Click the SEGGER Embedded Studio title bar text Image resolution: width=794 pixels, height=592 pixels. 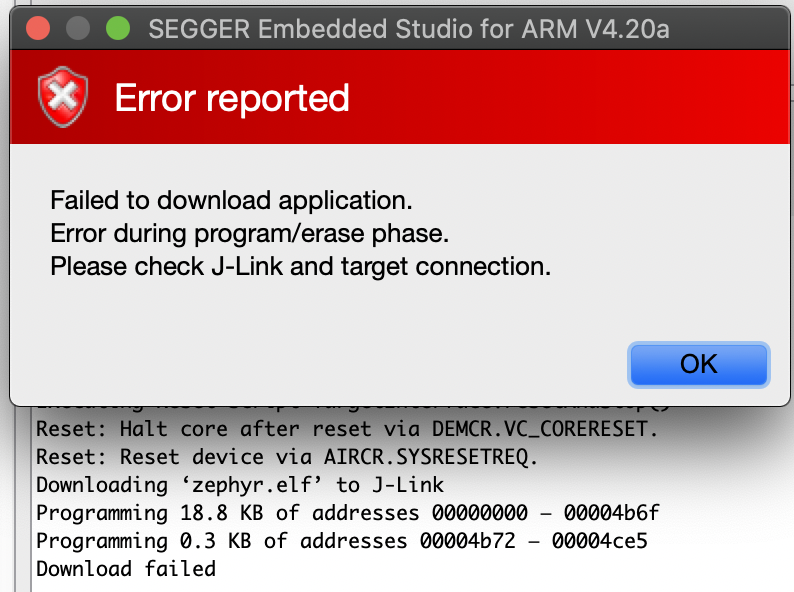coord(409,29)
